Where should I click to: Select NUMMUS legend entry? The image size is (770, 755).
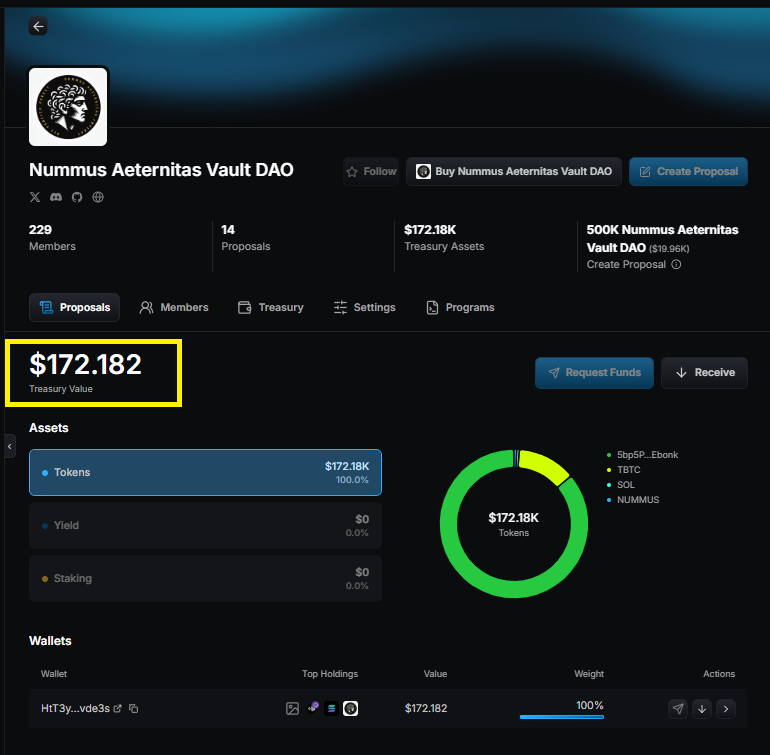[x=633, y=500]
